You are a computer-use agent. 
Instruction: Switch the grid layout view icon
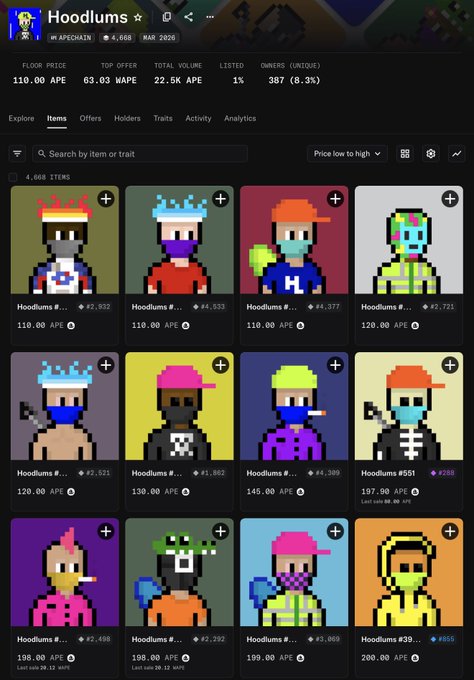[405, 154]
